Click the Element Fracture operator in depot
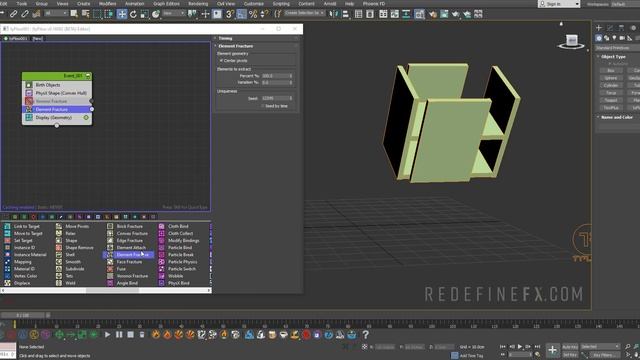This screenshot has height=360, width=640. (128, 255)
